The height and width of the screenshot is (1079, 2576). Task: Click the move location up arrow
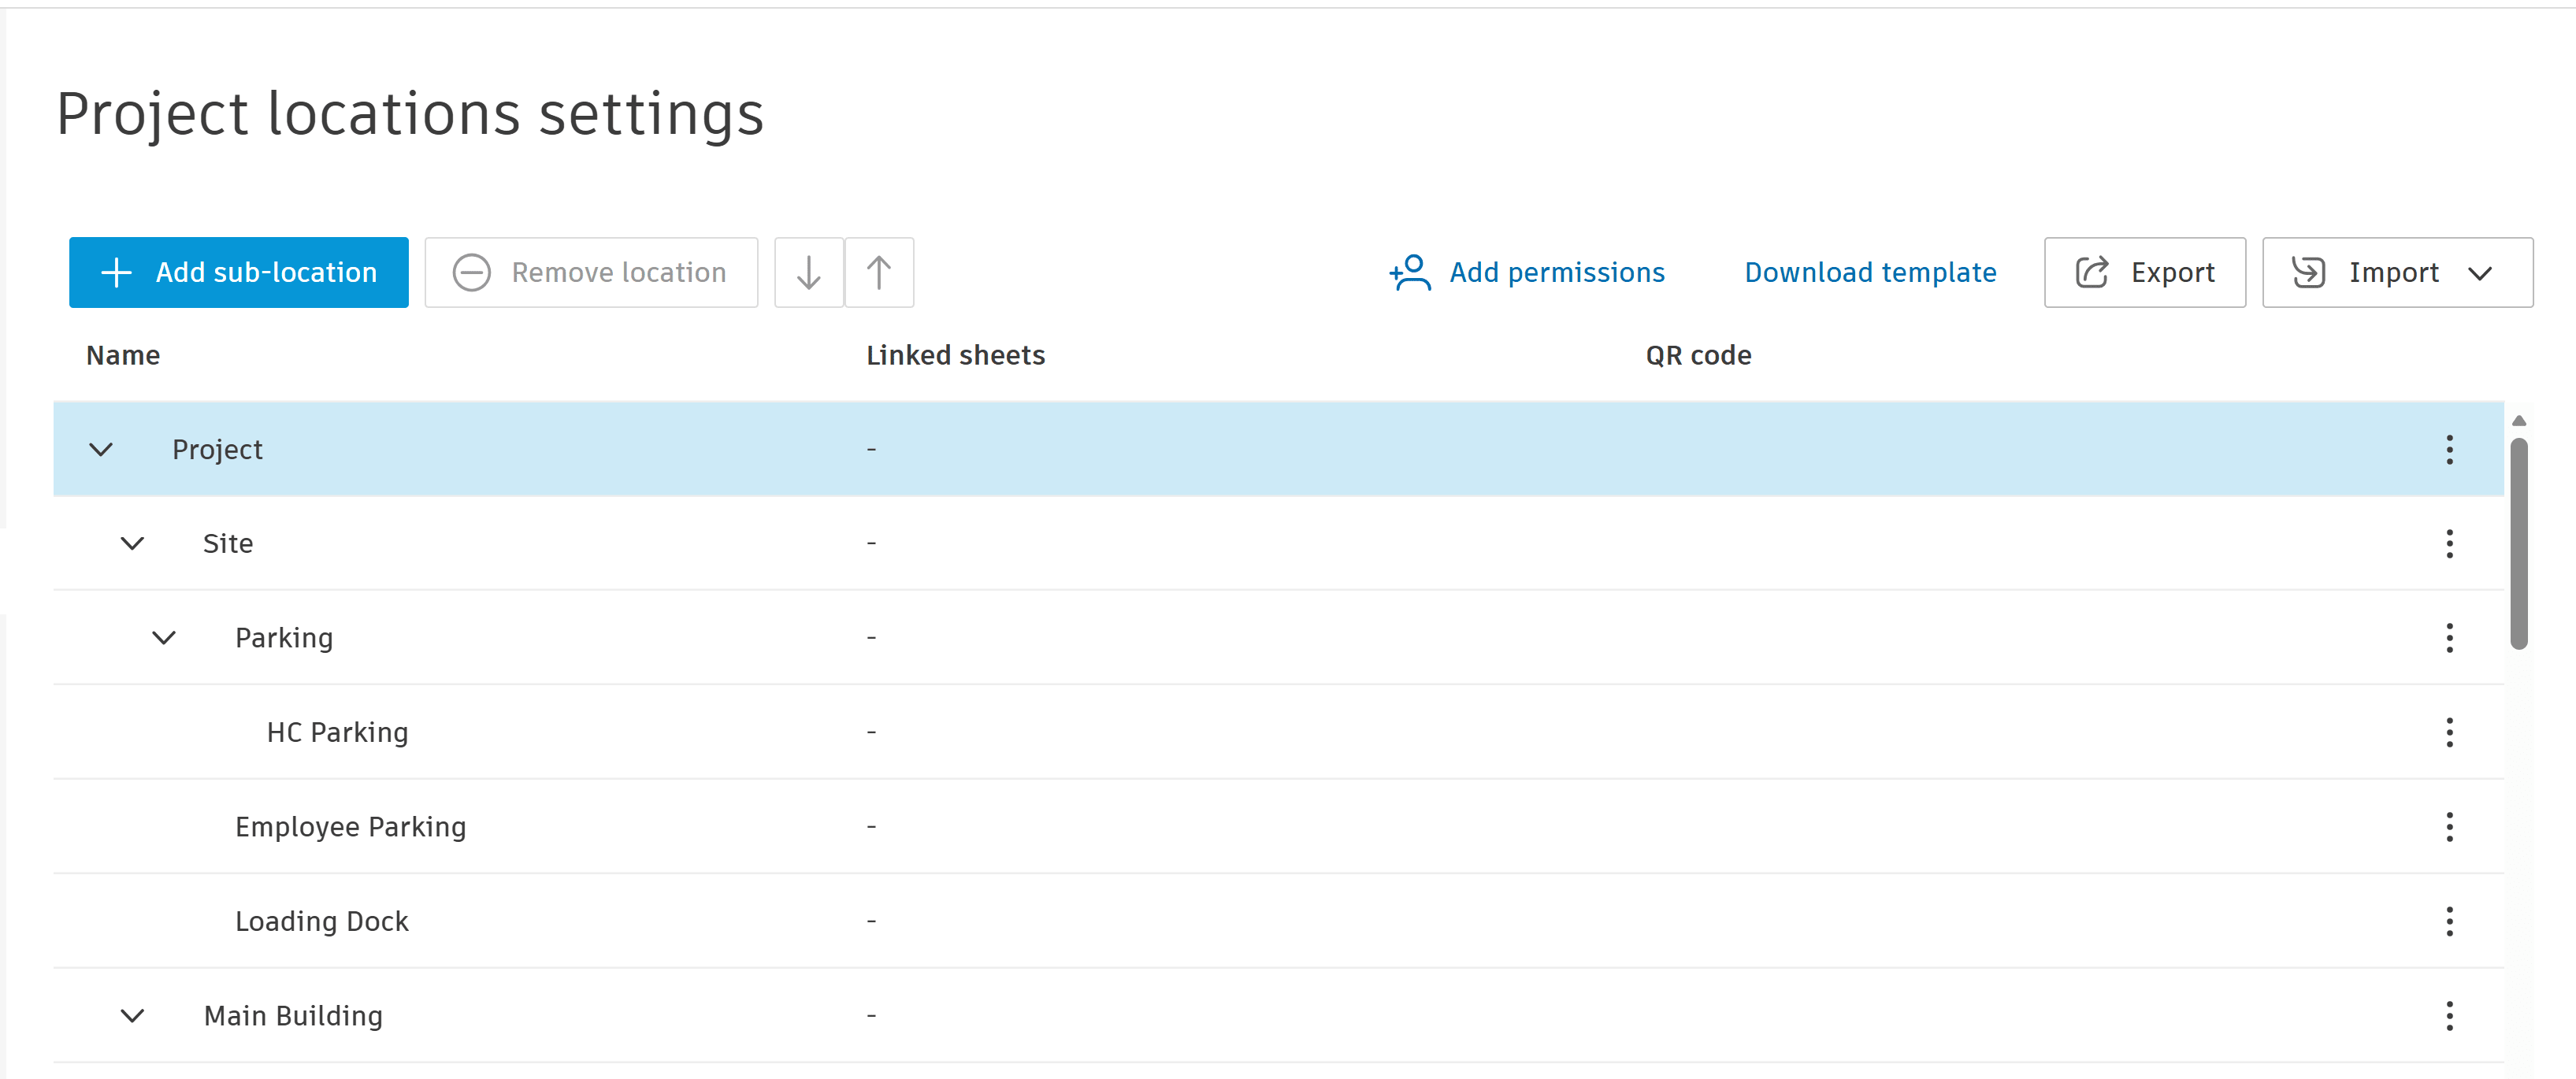(879, 272)
